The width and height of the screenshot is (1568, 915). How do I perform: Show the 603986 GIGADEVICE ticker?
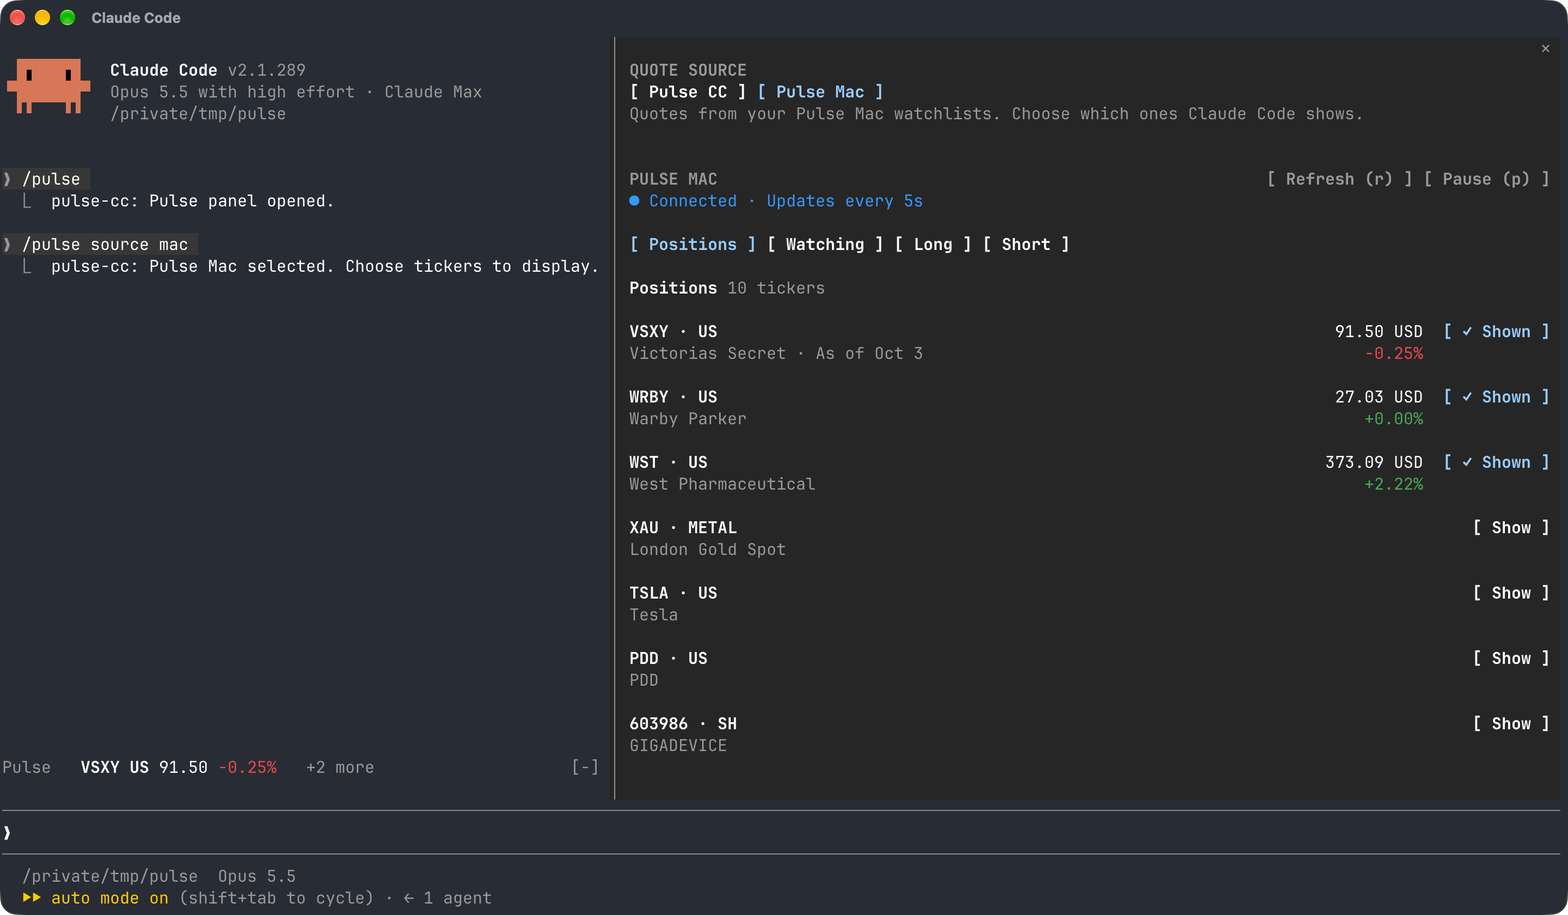1511,724
